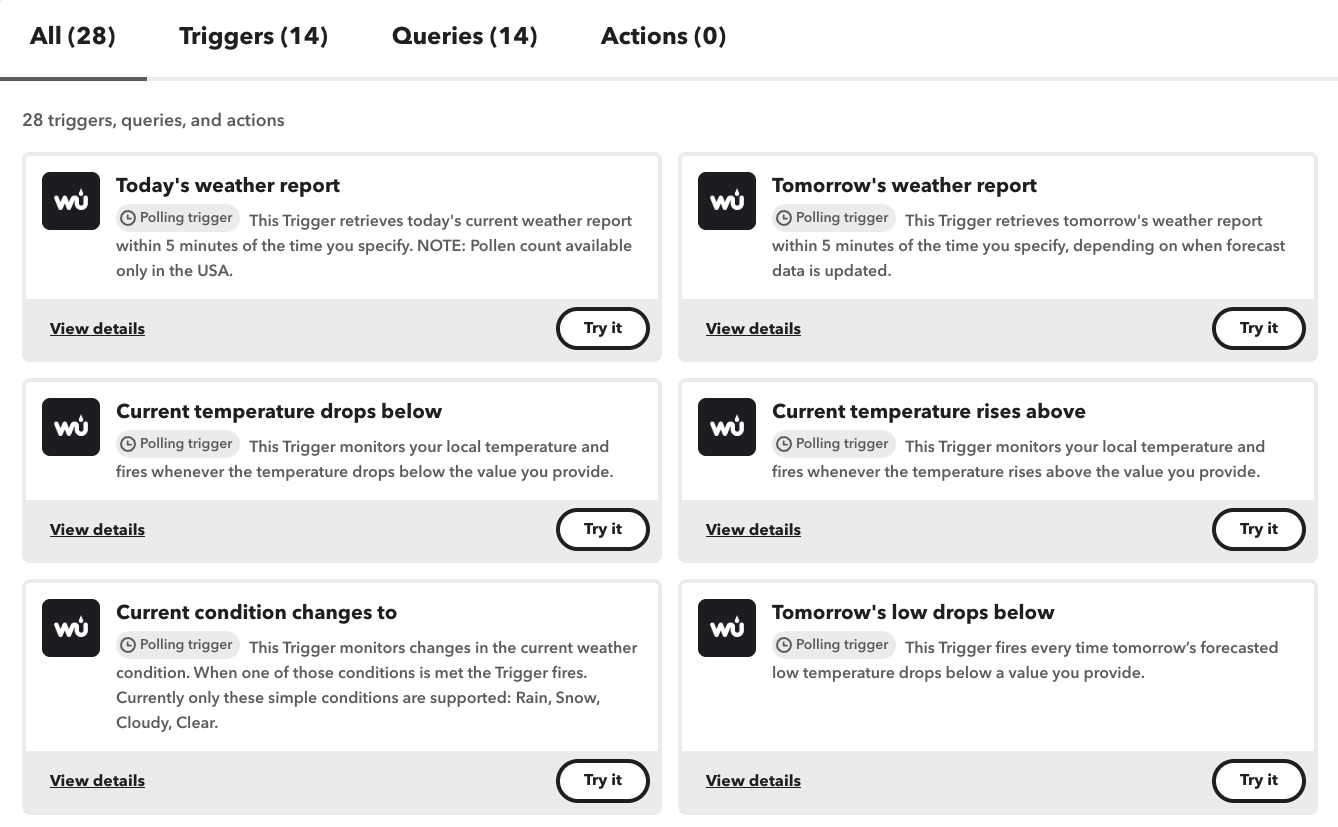Click the icon next to Current temperature drops below
This screenshot has height=827, width=1338.
coord(71,427)
